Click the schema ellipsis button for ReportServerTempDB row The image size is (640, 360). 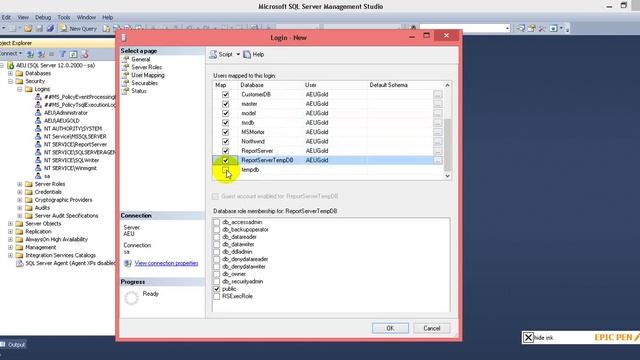pos(438,160)
